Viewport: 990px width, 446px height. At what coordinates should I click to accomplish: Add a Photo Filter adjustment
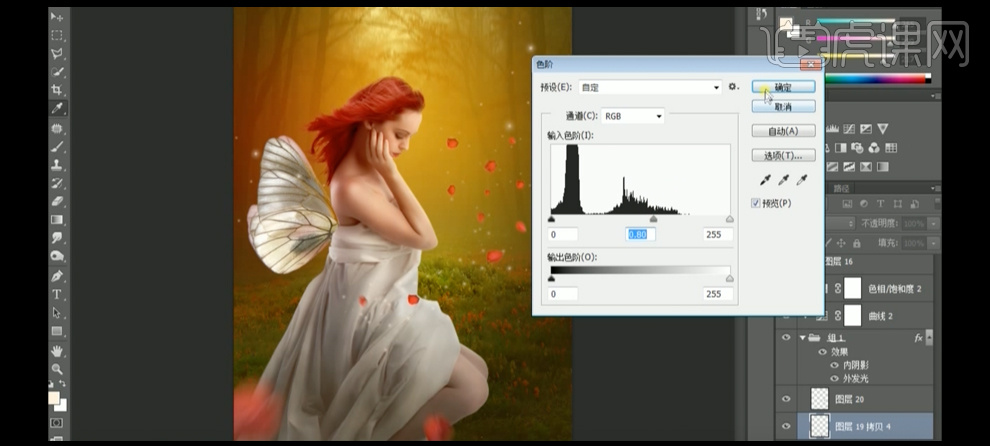coord(857,148)
